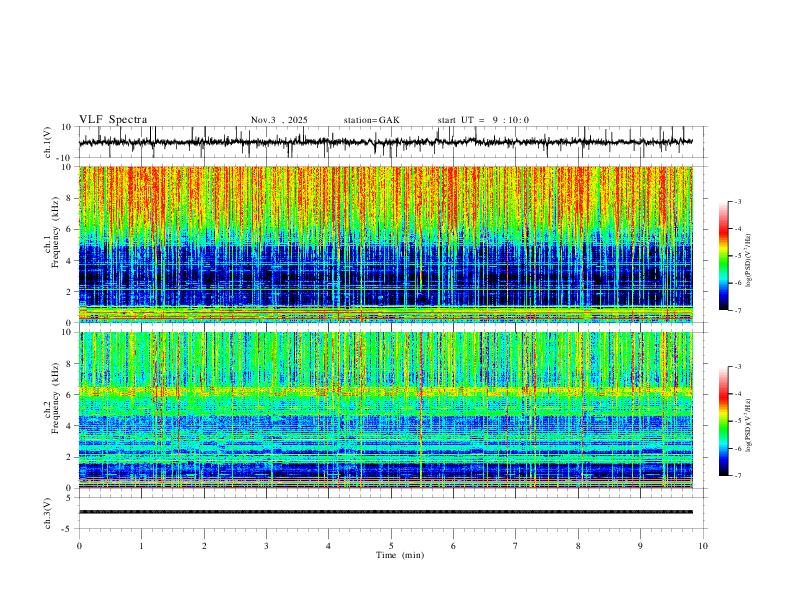This screenshot has width=792, height=612.
Task: Click the ch.2 'Frequency (kHz)' axis label
Action: (56, 397)
